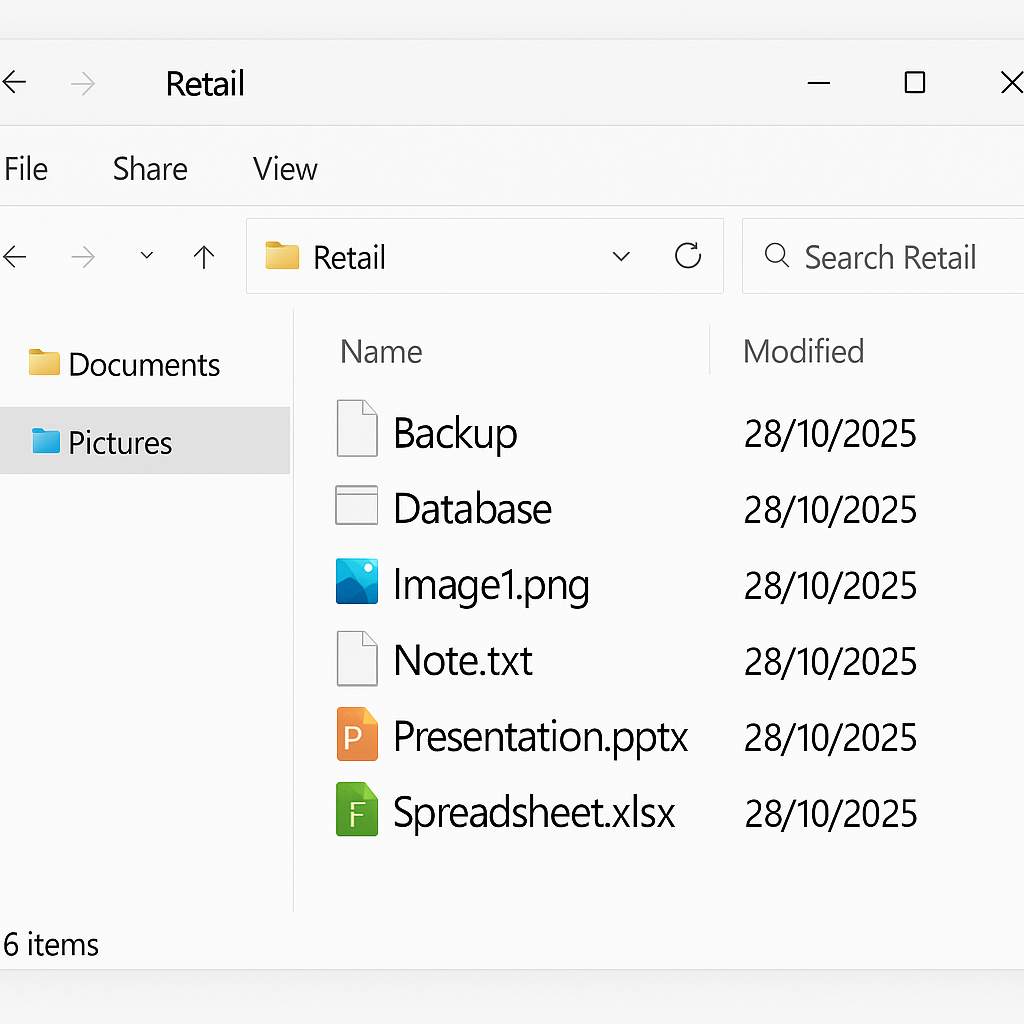Click the Image1.png picture file icon
The image size is (1024, 1024).
pos(357,583)
